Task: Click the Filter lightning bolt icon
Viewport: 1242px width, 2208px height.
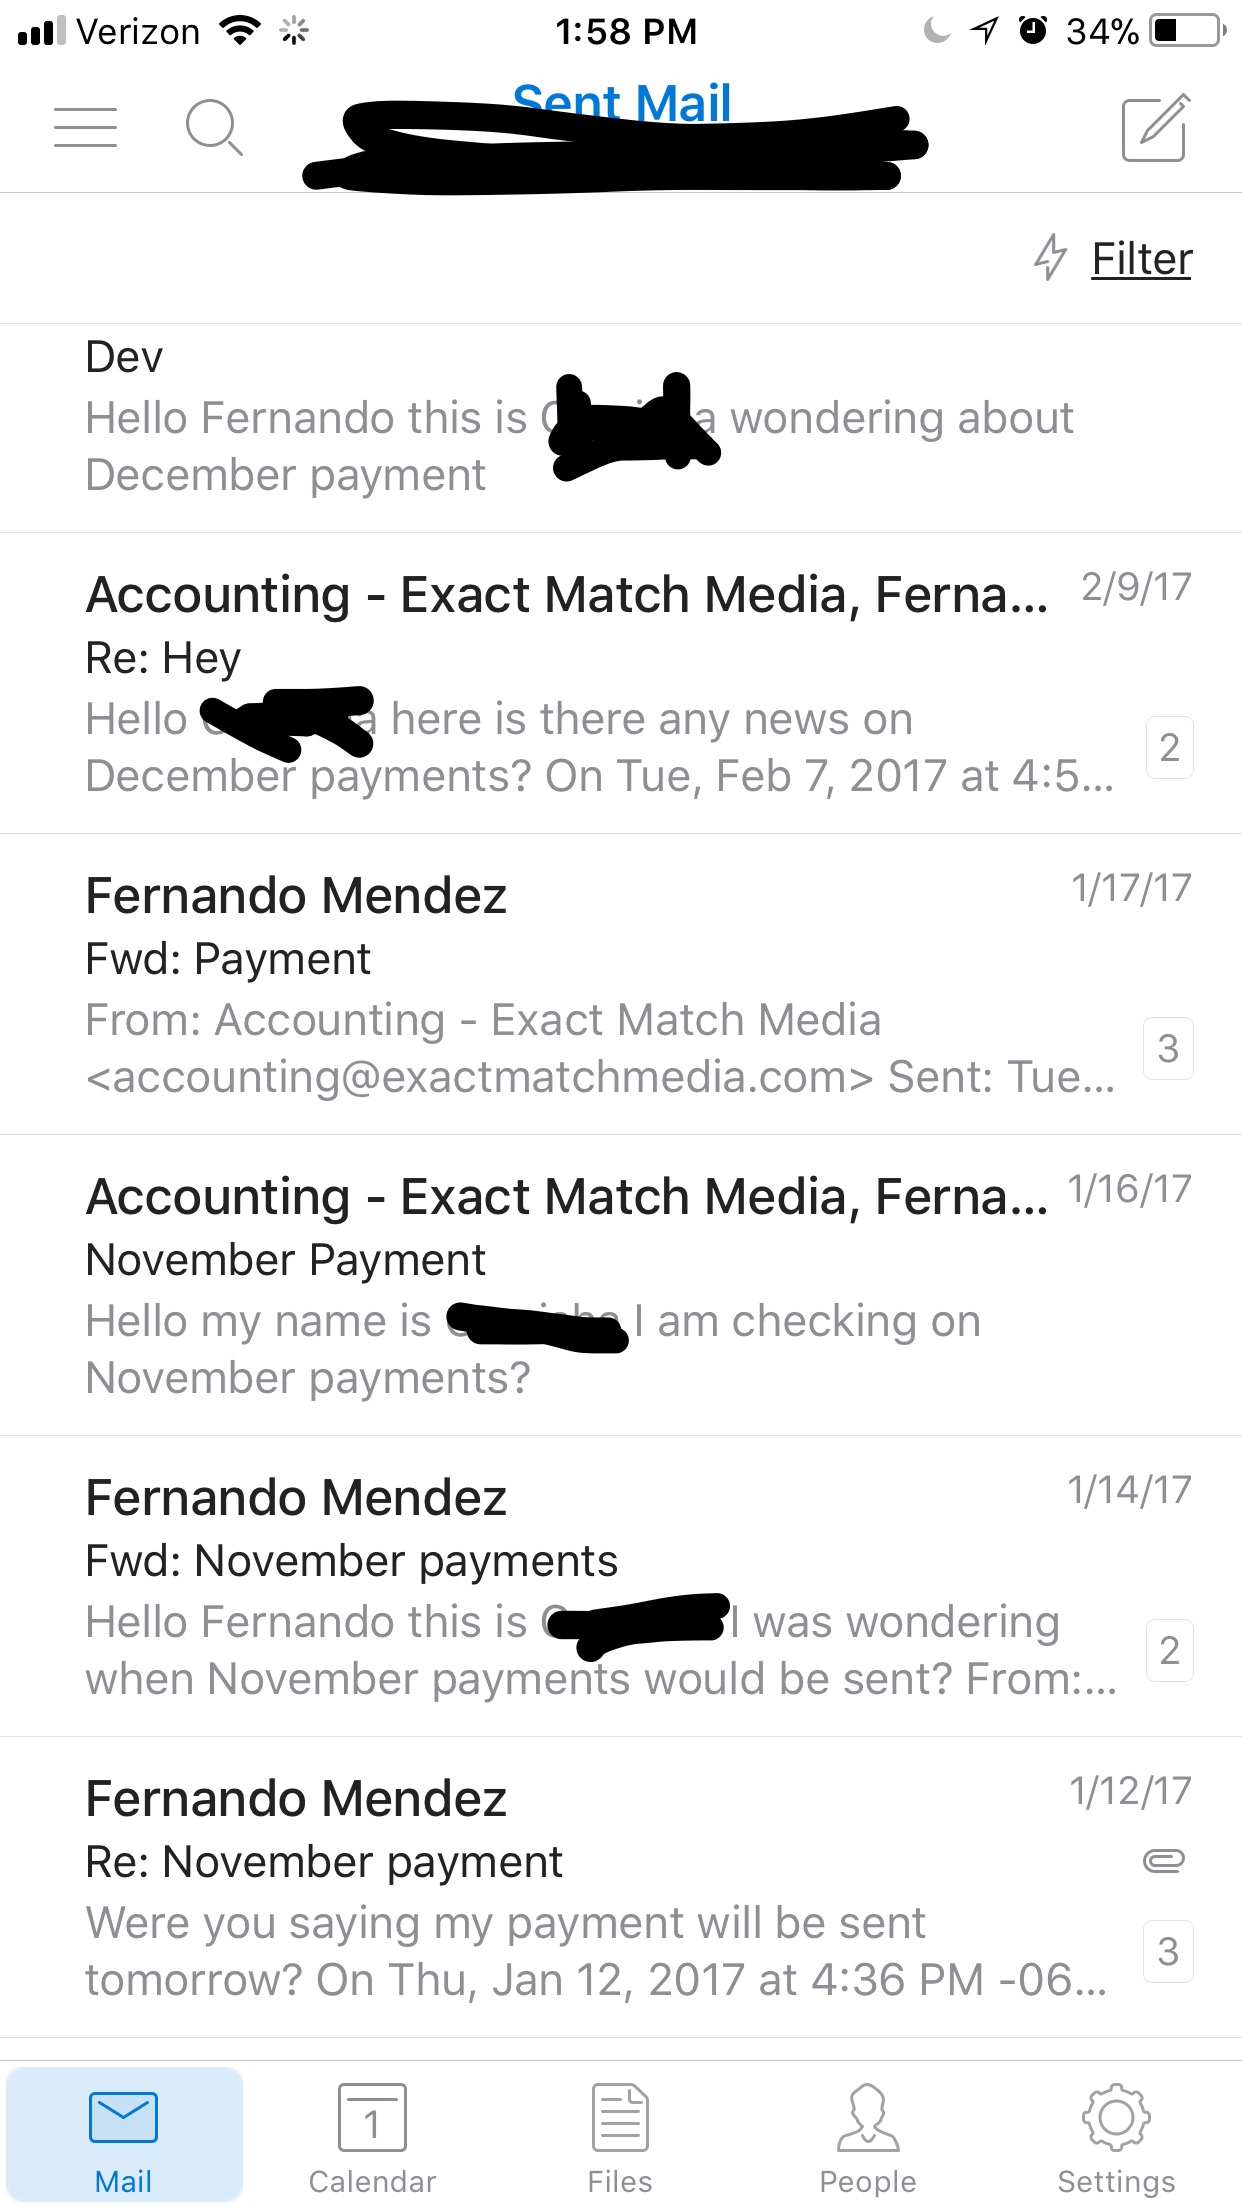Action: [1050, 257]
